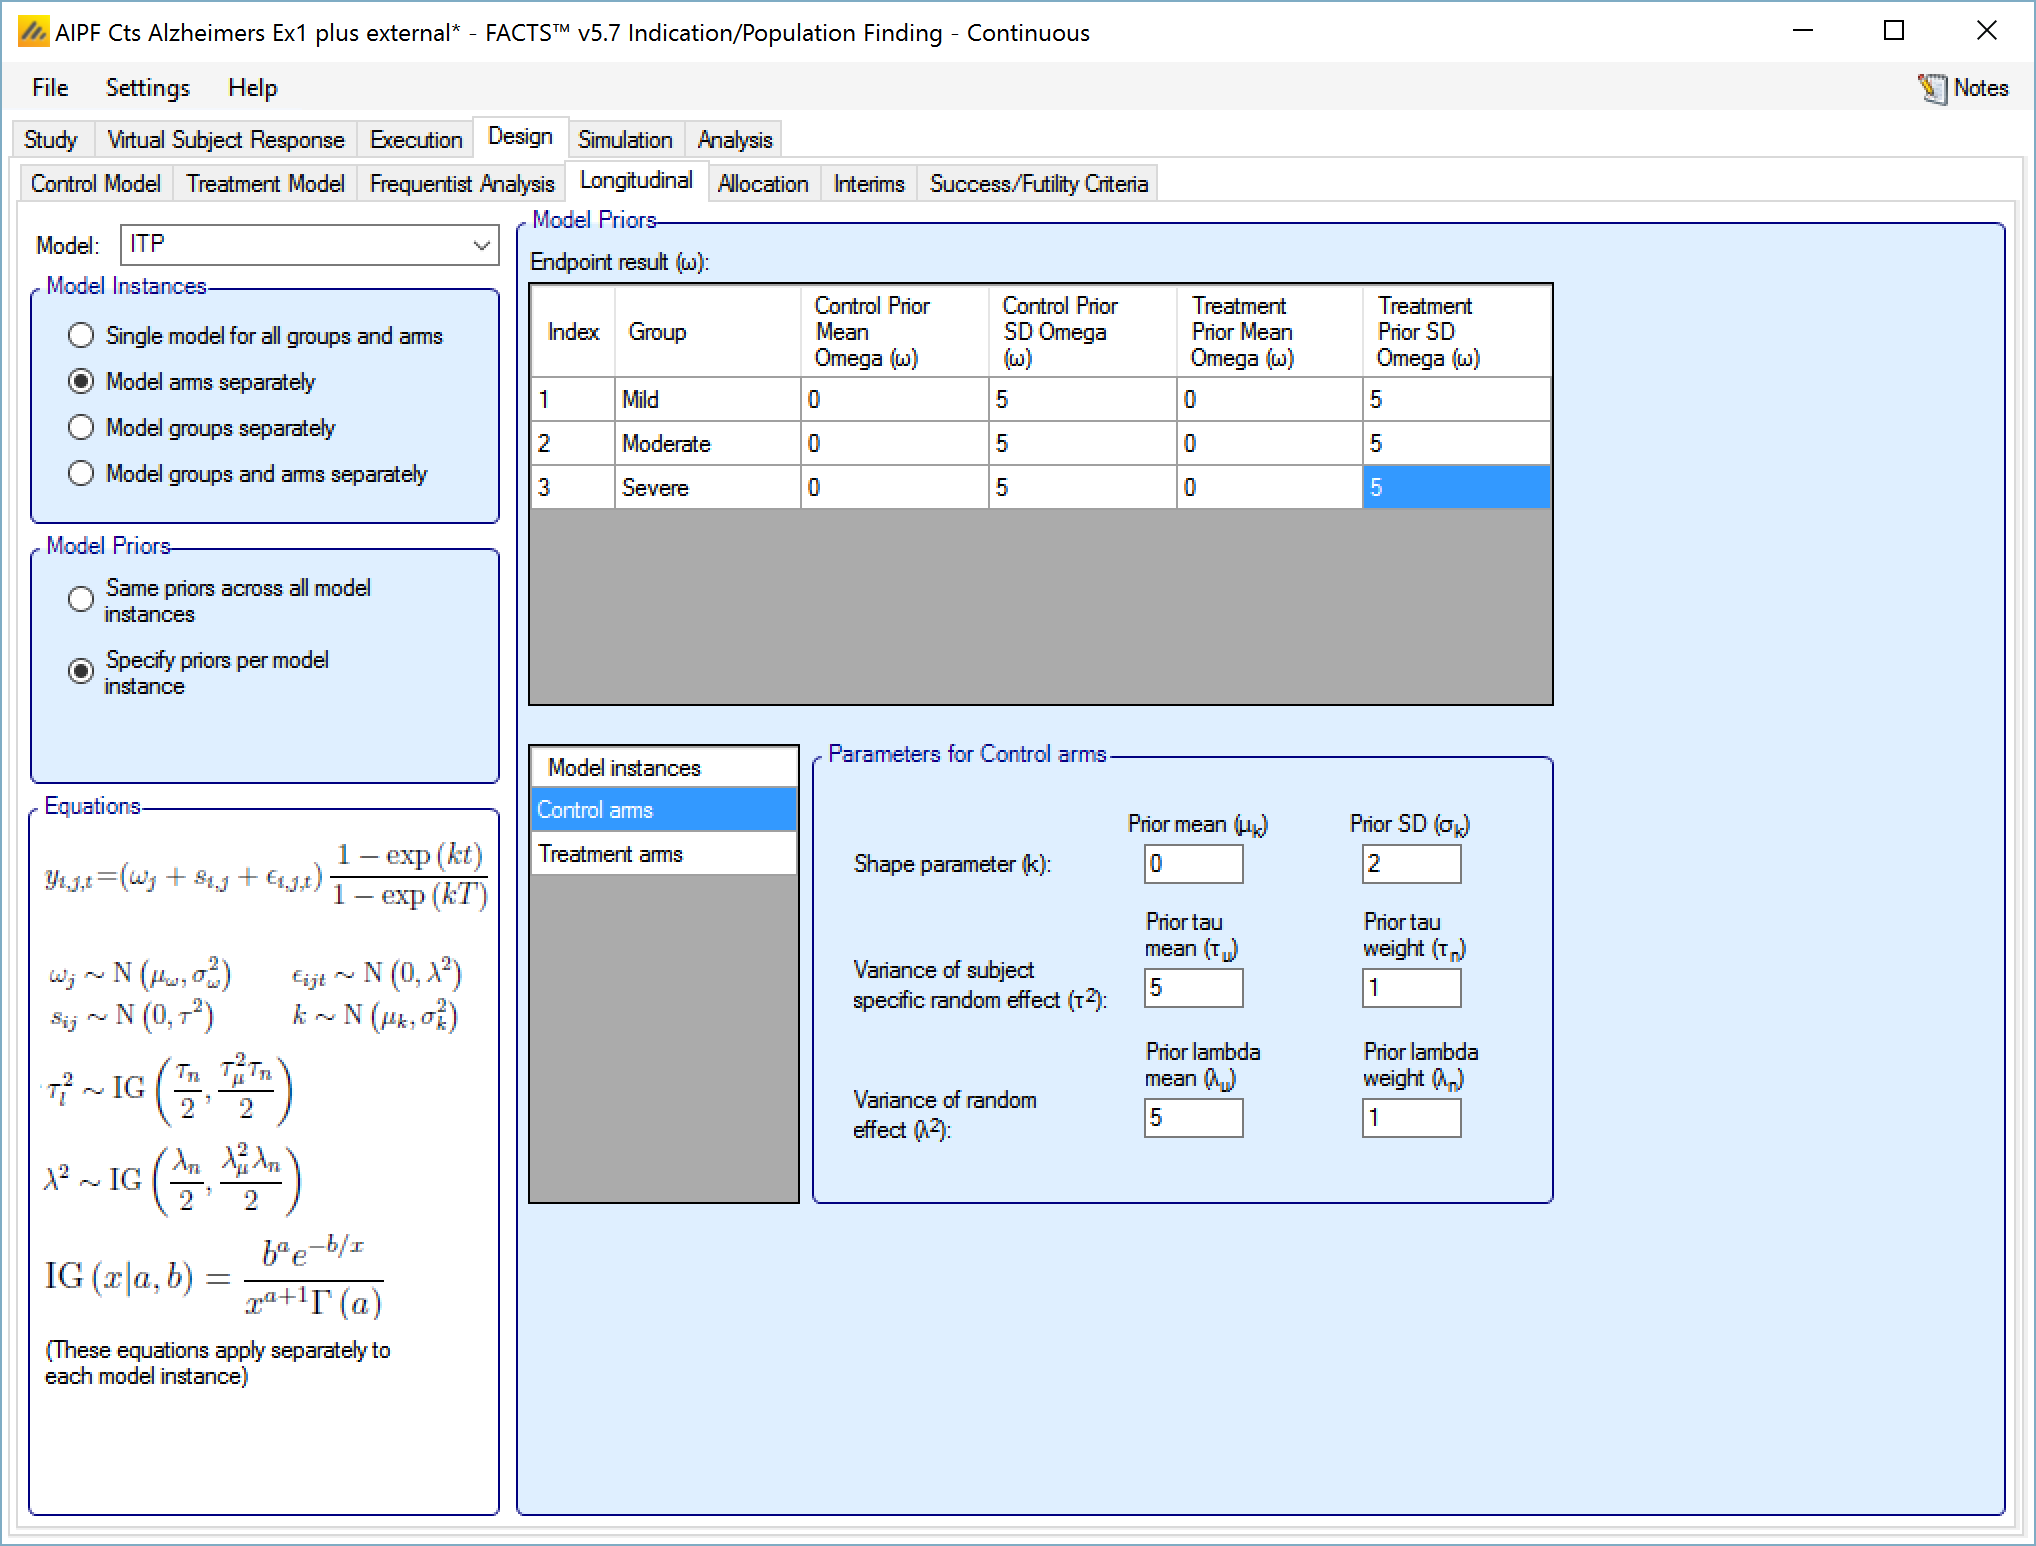Select 'Control arms' in Model instances list
This screenshot has width=2036, height=1546.
595,810
